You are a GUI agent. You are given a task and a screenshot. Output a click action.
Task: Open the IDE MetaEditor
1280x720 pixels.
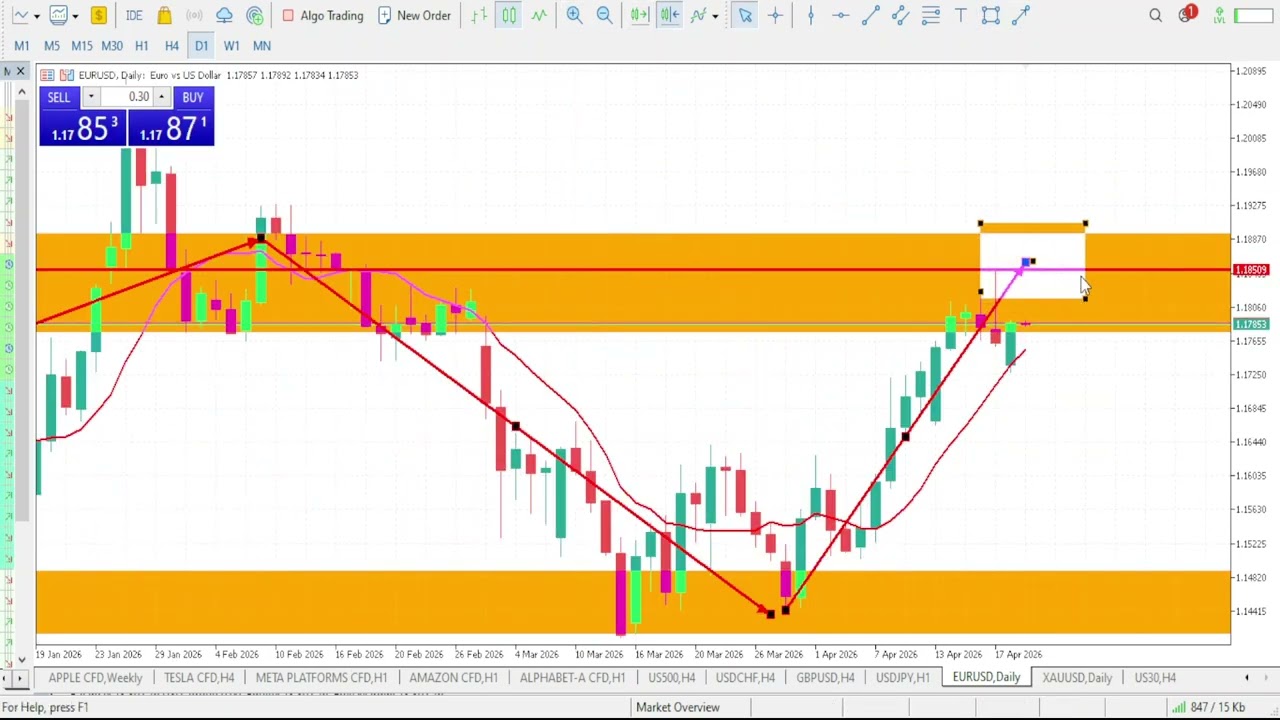tap(134, 15)
